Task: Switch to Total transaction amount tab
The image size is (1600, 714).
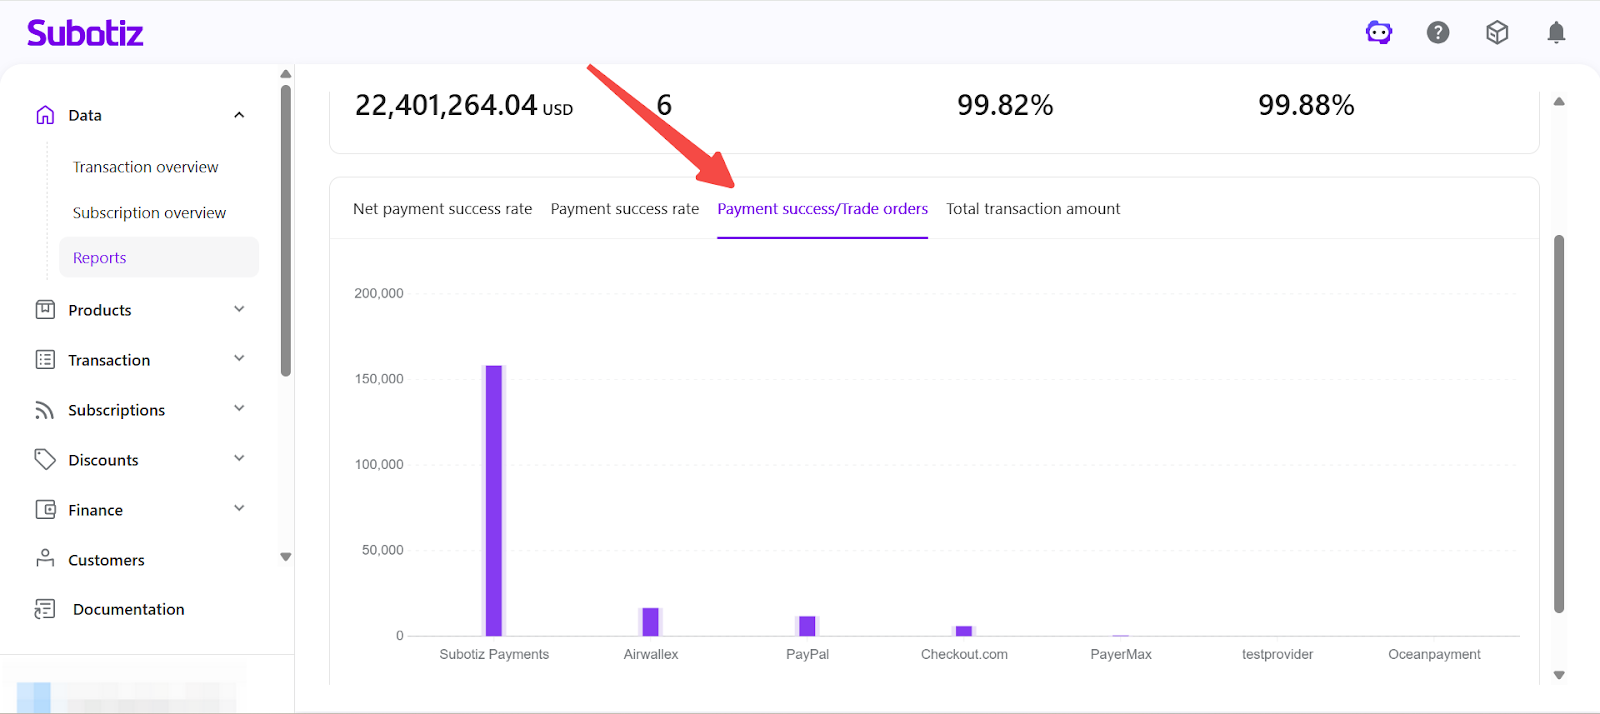Action: click(1033, 209)
